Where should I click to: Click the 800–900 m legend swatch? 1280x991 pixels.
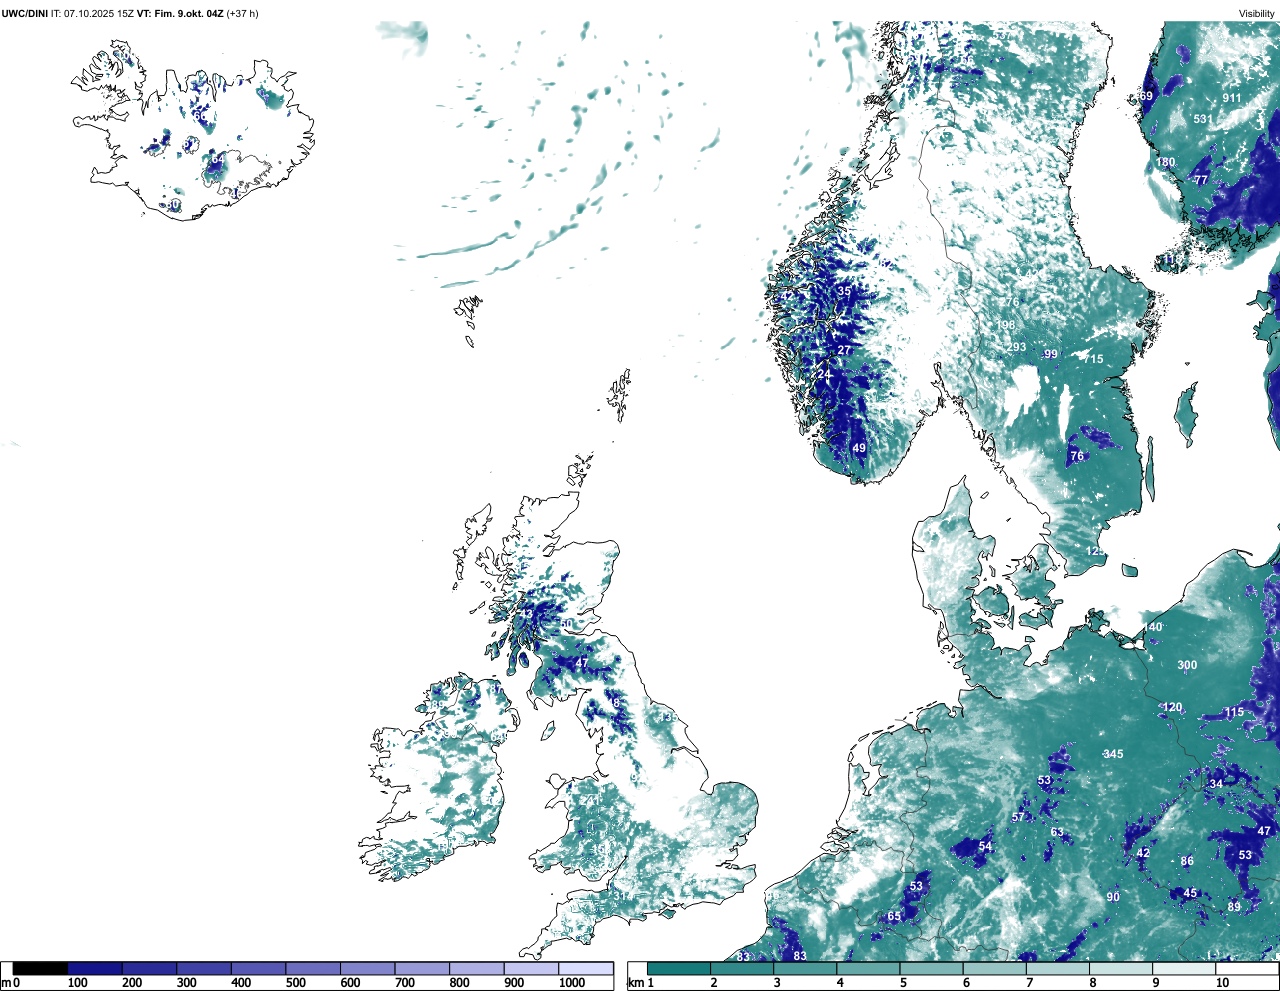[476, 969]
